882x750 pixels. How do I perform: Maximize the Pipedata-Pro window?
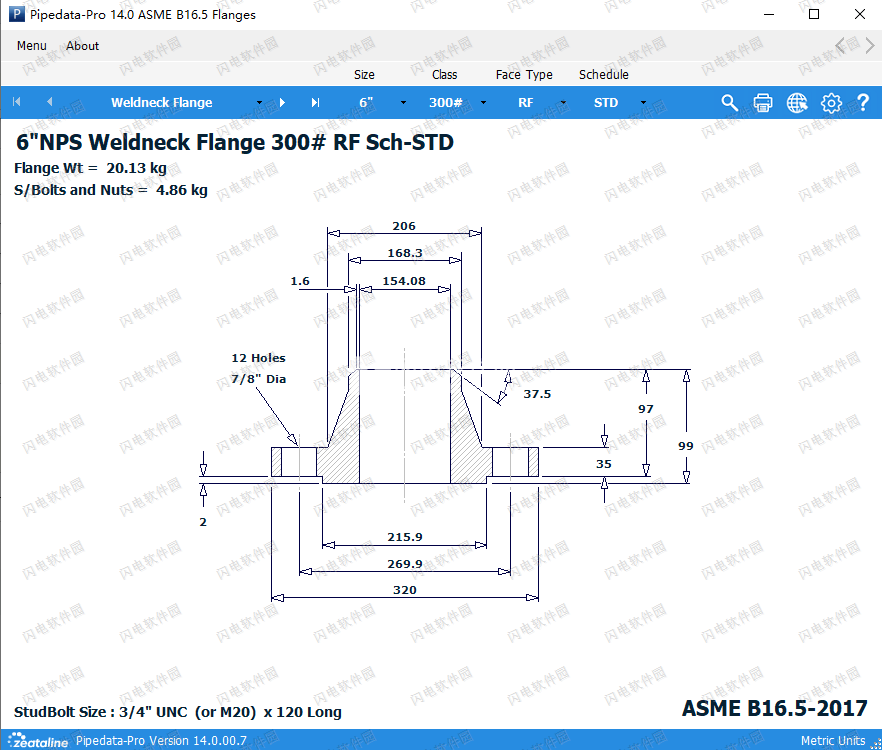click(x=814, y=14)
